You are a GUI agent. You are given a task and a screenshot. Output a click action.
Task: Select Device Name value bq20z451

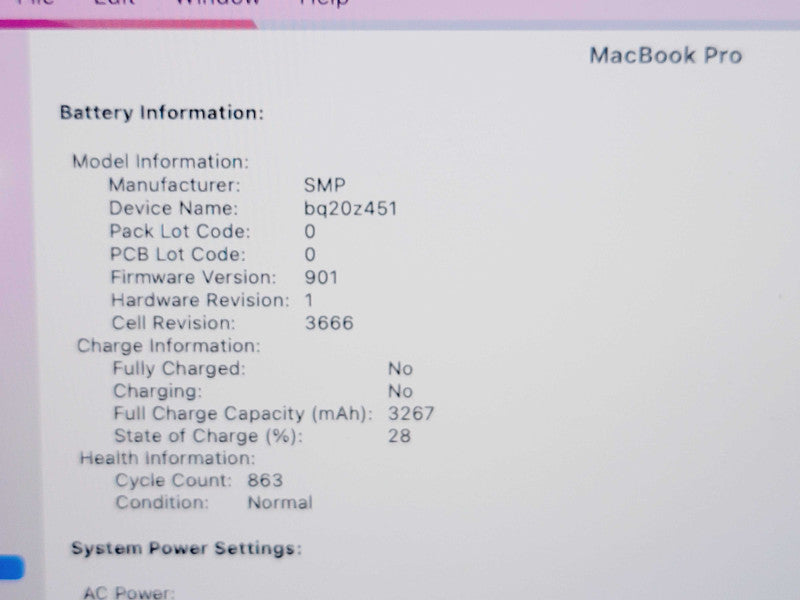click(350, 208)
